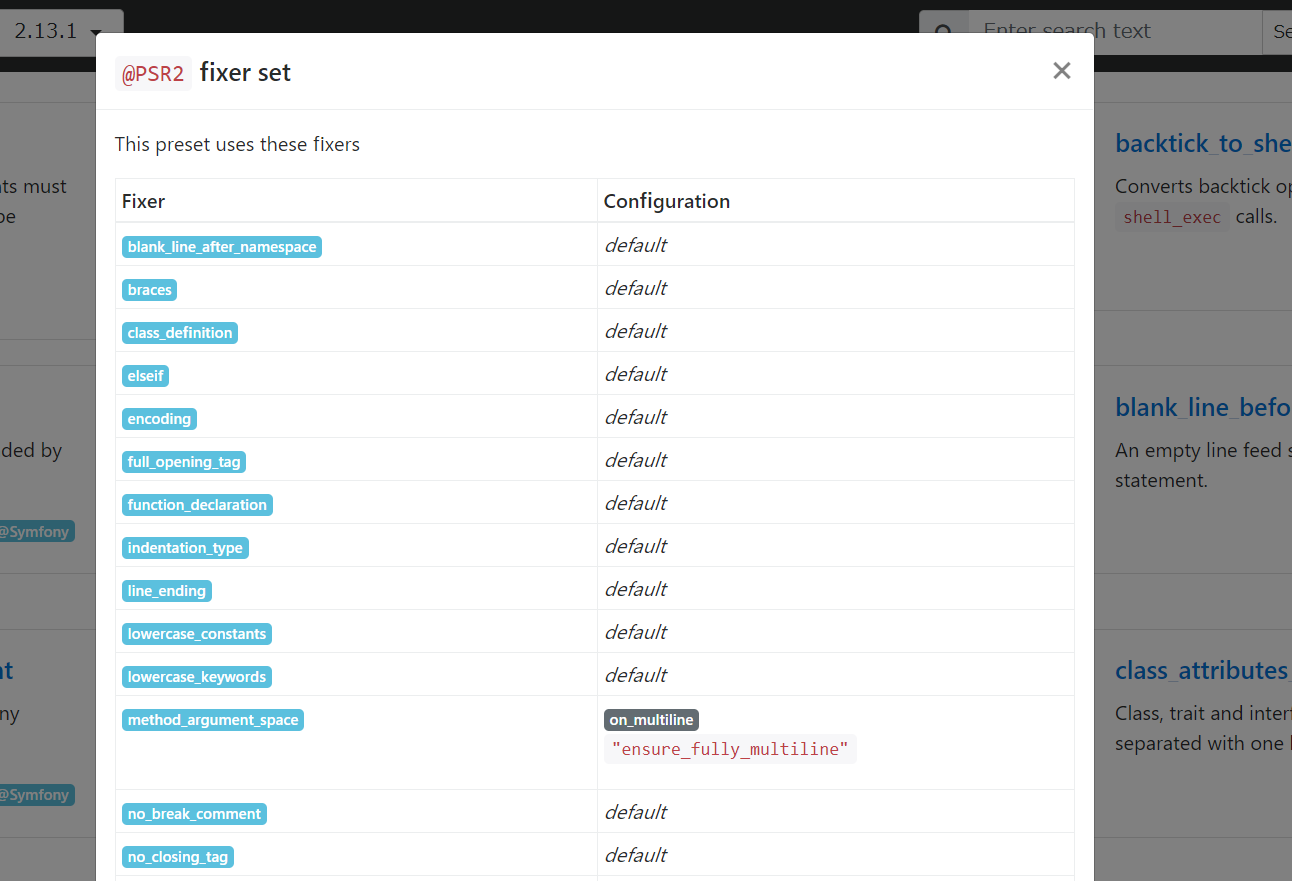Click the lowercase_constants fixer badge

pyautogui.click(x=197, y=634)
